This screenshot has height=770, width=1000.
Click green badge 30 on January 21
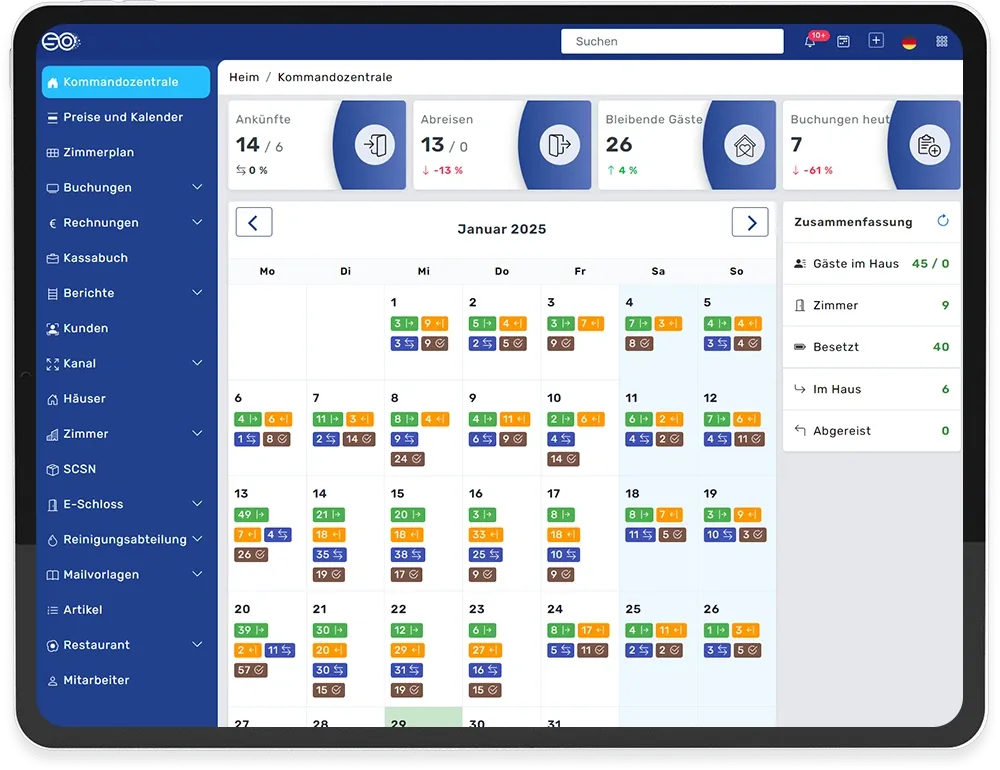[330, 630]
